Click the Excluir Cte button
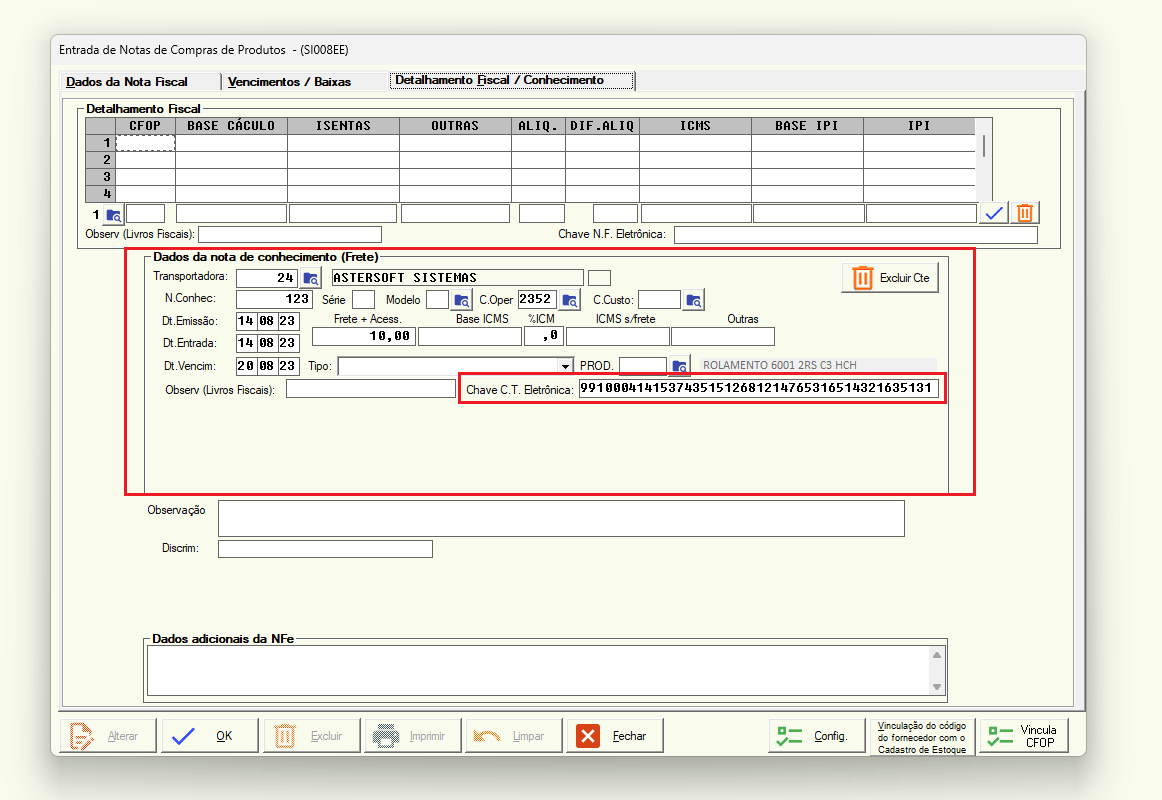 coord(890,278)
